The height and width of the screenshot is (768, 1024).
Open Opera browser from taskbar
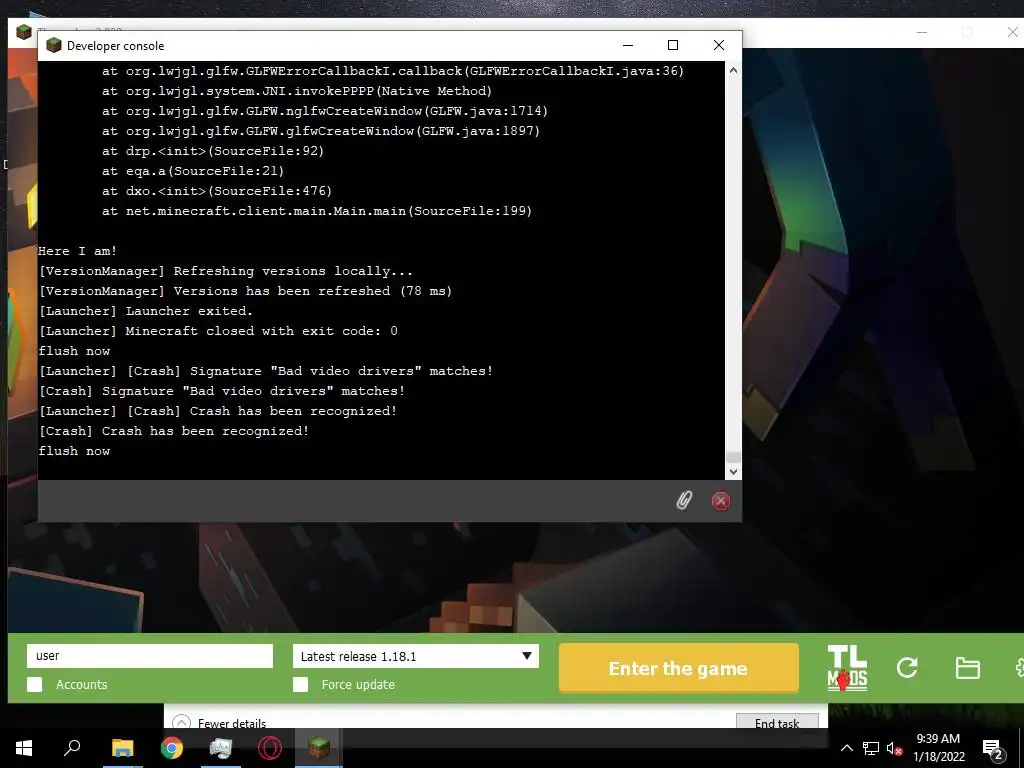pyautogui.click(x=270, y=748)
